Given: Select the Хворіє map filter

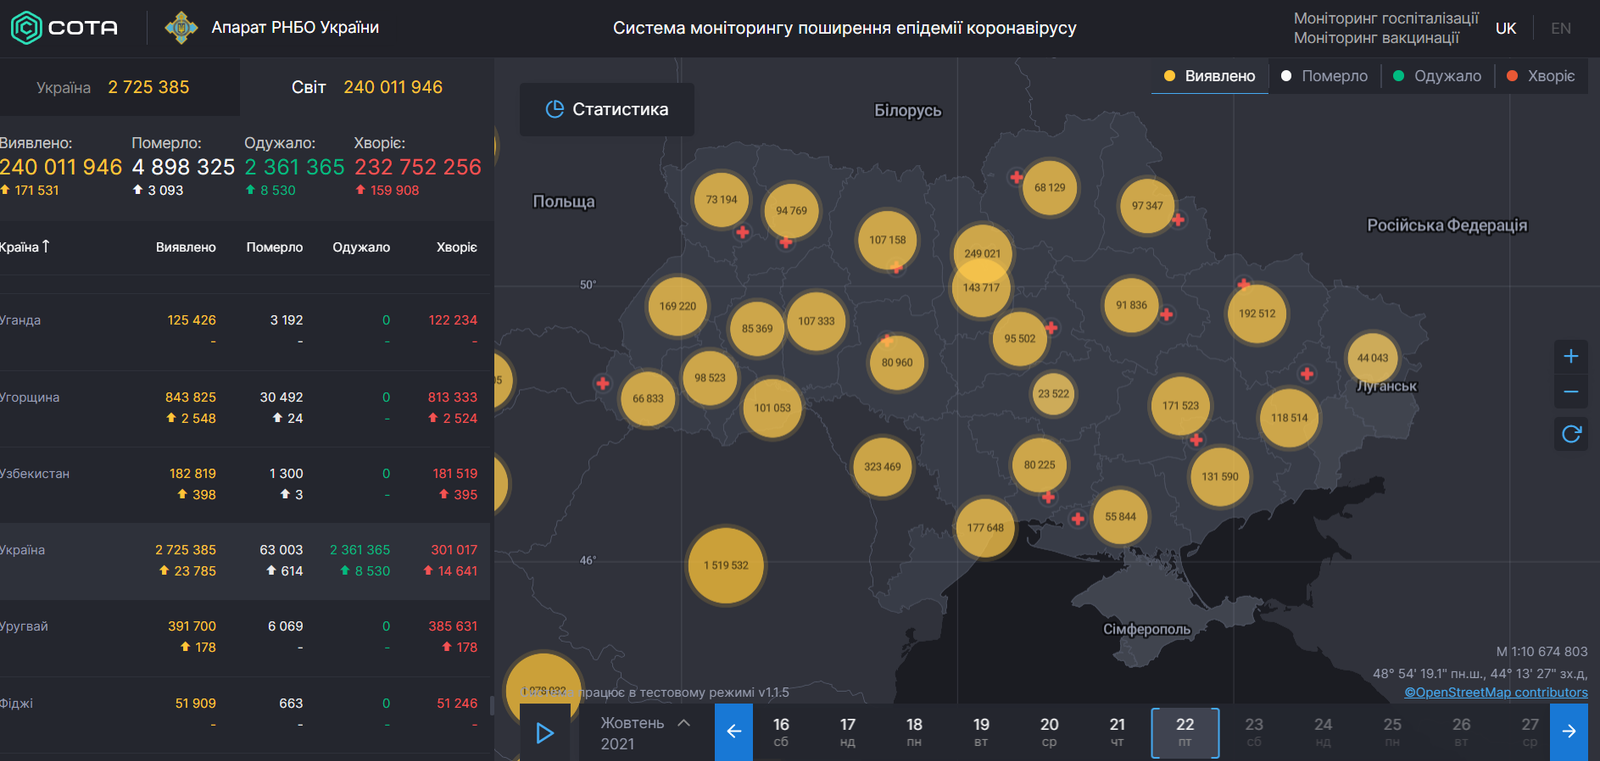Looking at the screenshot, I should click(x=1541, y=76).
